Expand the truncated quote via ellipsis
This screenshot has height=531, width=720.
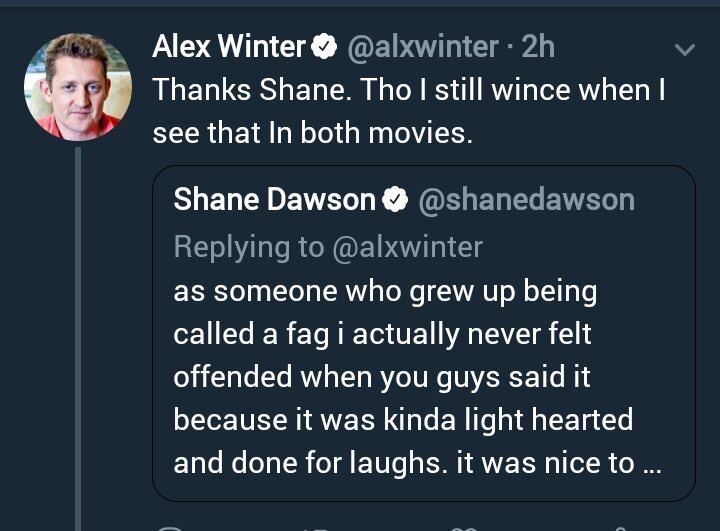[650, 465]
